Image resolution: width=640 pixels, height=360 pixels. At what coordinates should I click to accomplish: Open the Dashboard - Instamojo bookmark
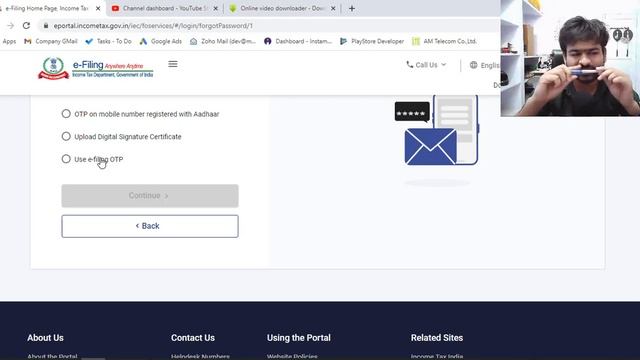tap(298, 41)
